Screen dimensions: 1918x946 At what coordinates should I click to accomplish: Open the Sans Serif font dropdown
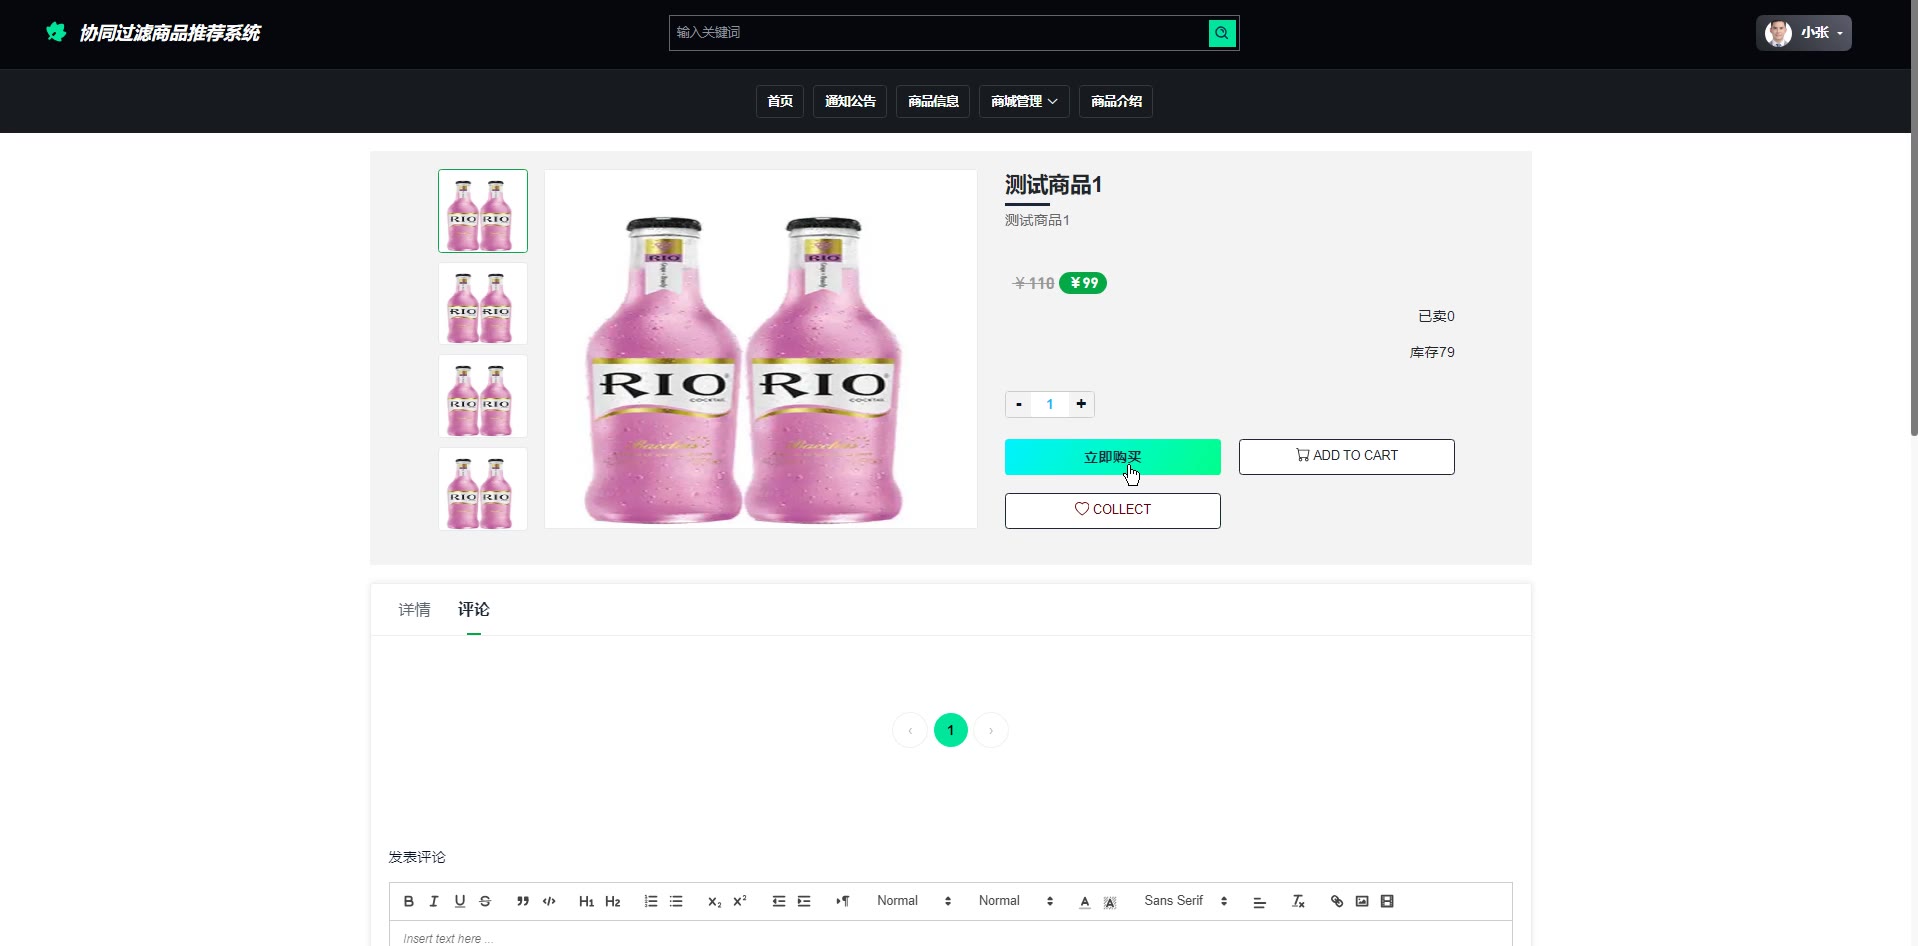[x=1186, y=901]
